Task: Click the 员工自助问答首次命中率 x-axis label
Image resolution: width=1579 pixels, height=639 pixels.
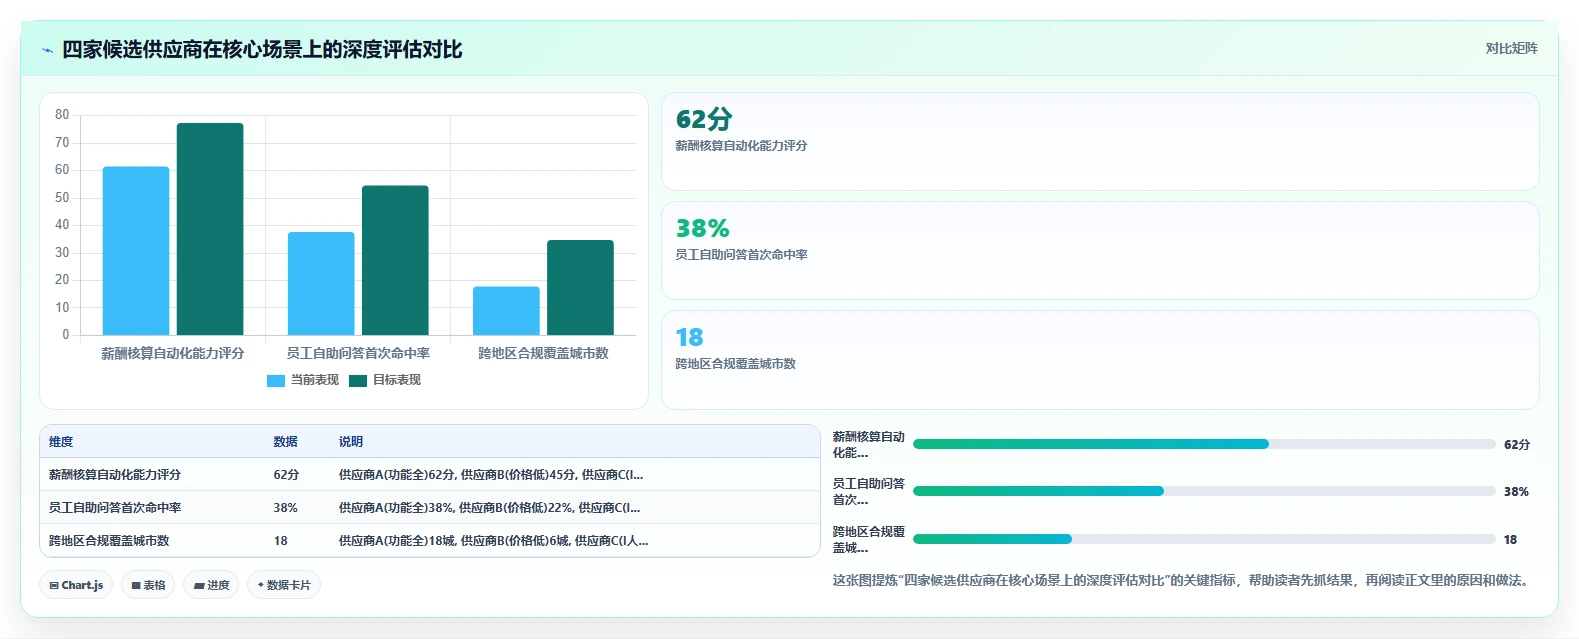Action: (x=358, y=353)
